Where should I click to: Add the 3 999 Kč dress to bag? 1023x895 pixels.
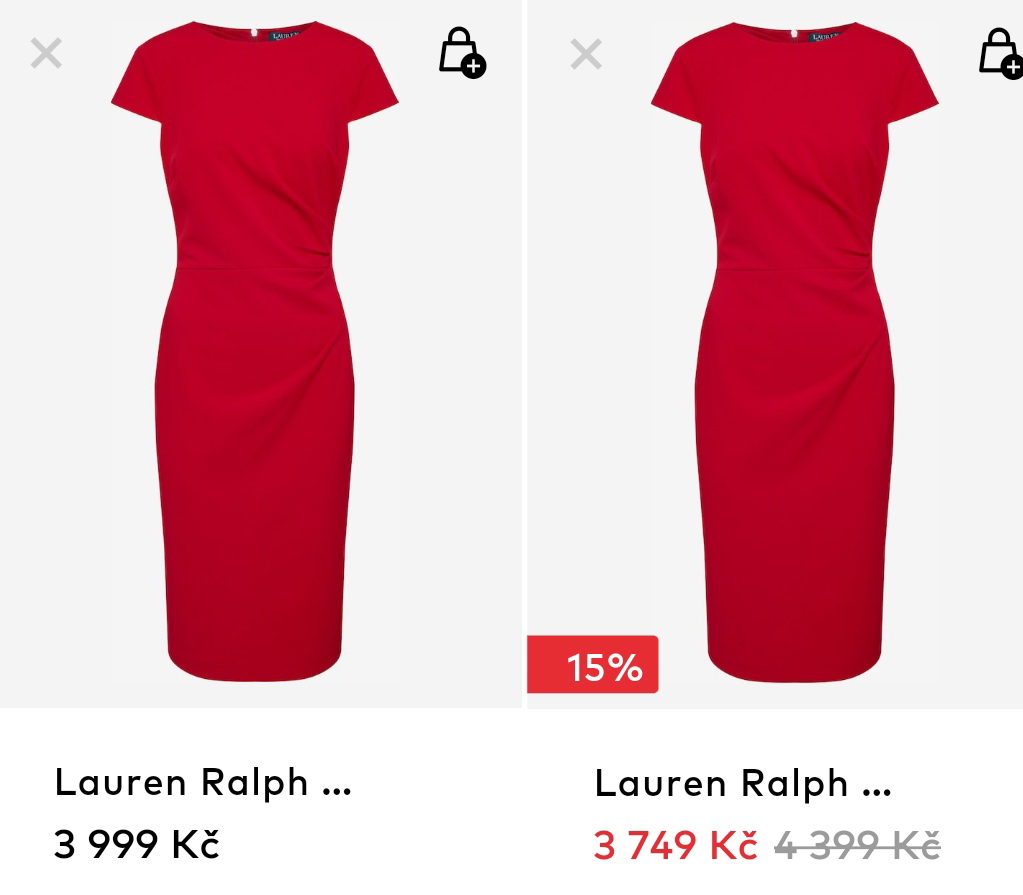coord(462,53)
